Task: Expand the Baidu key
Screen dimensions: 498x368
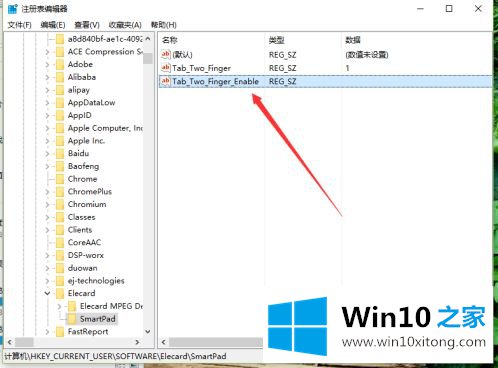Action: pos(47,154)
